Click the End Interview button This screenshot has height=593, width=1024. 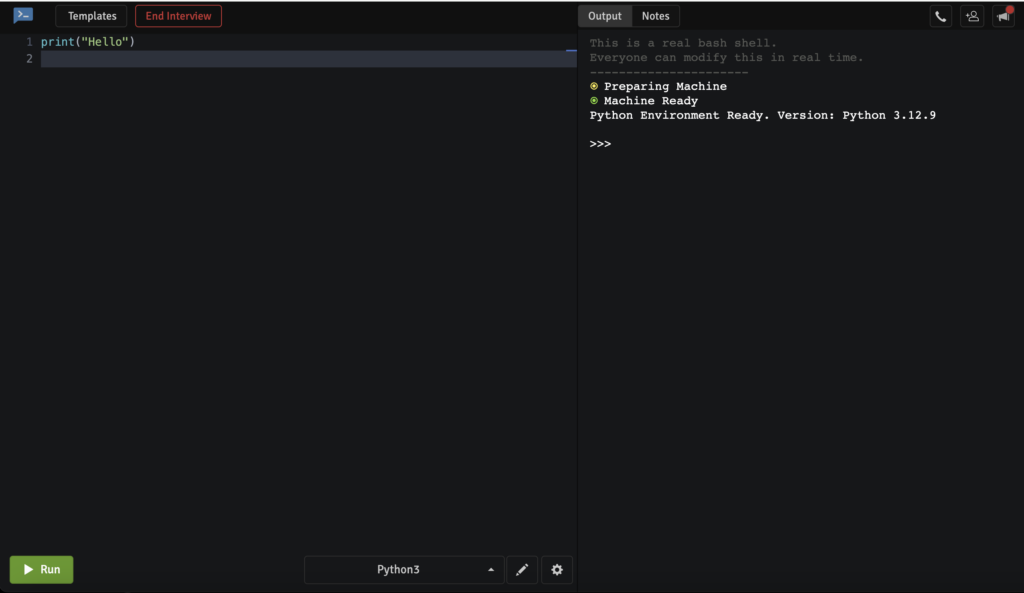(177, 15)
